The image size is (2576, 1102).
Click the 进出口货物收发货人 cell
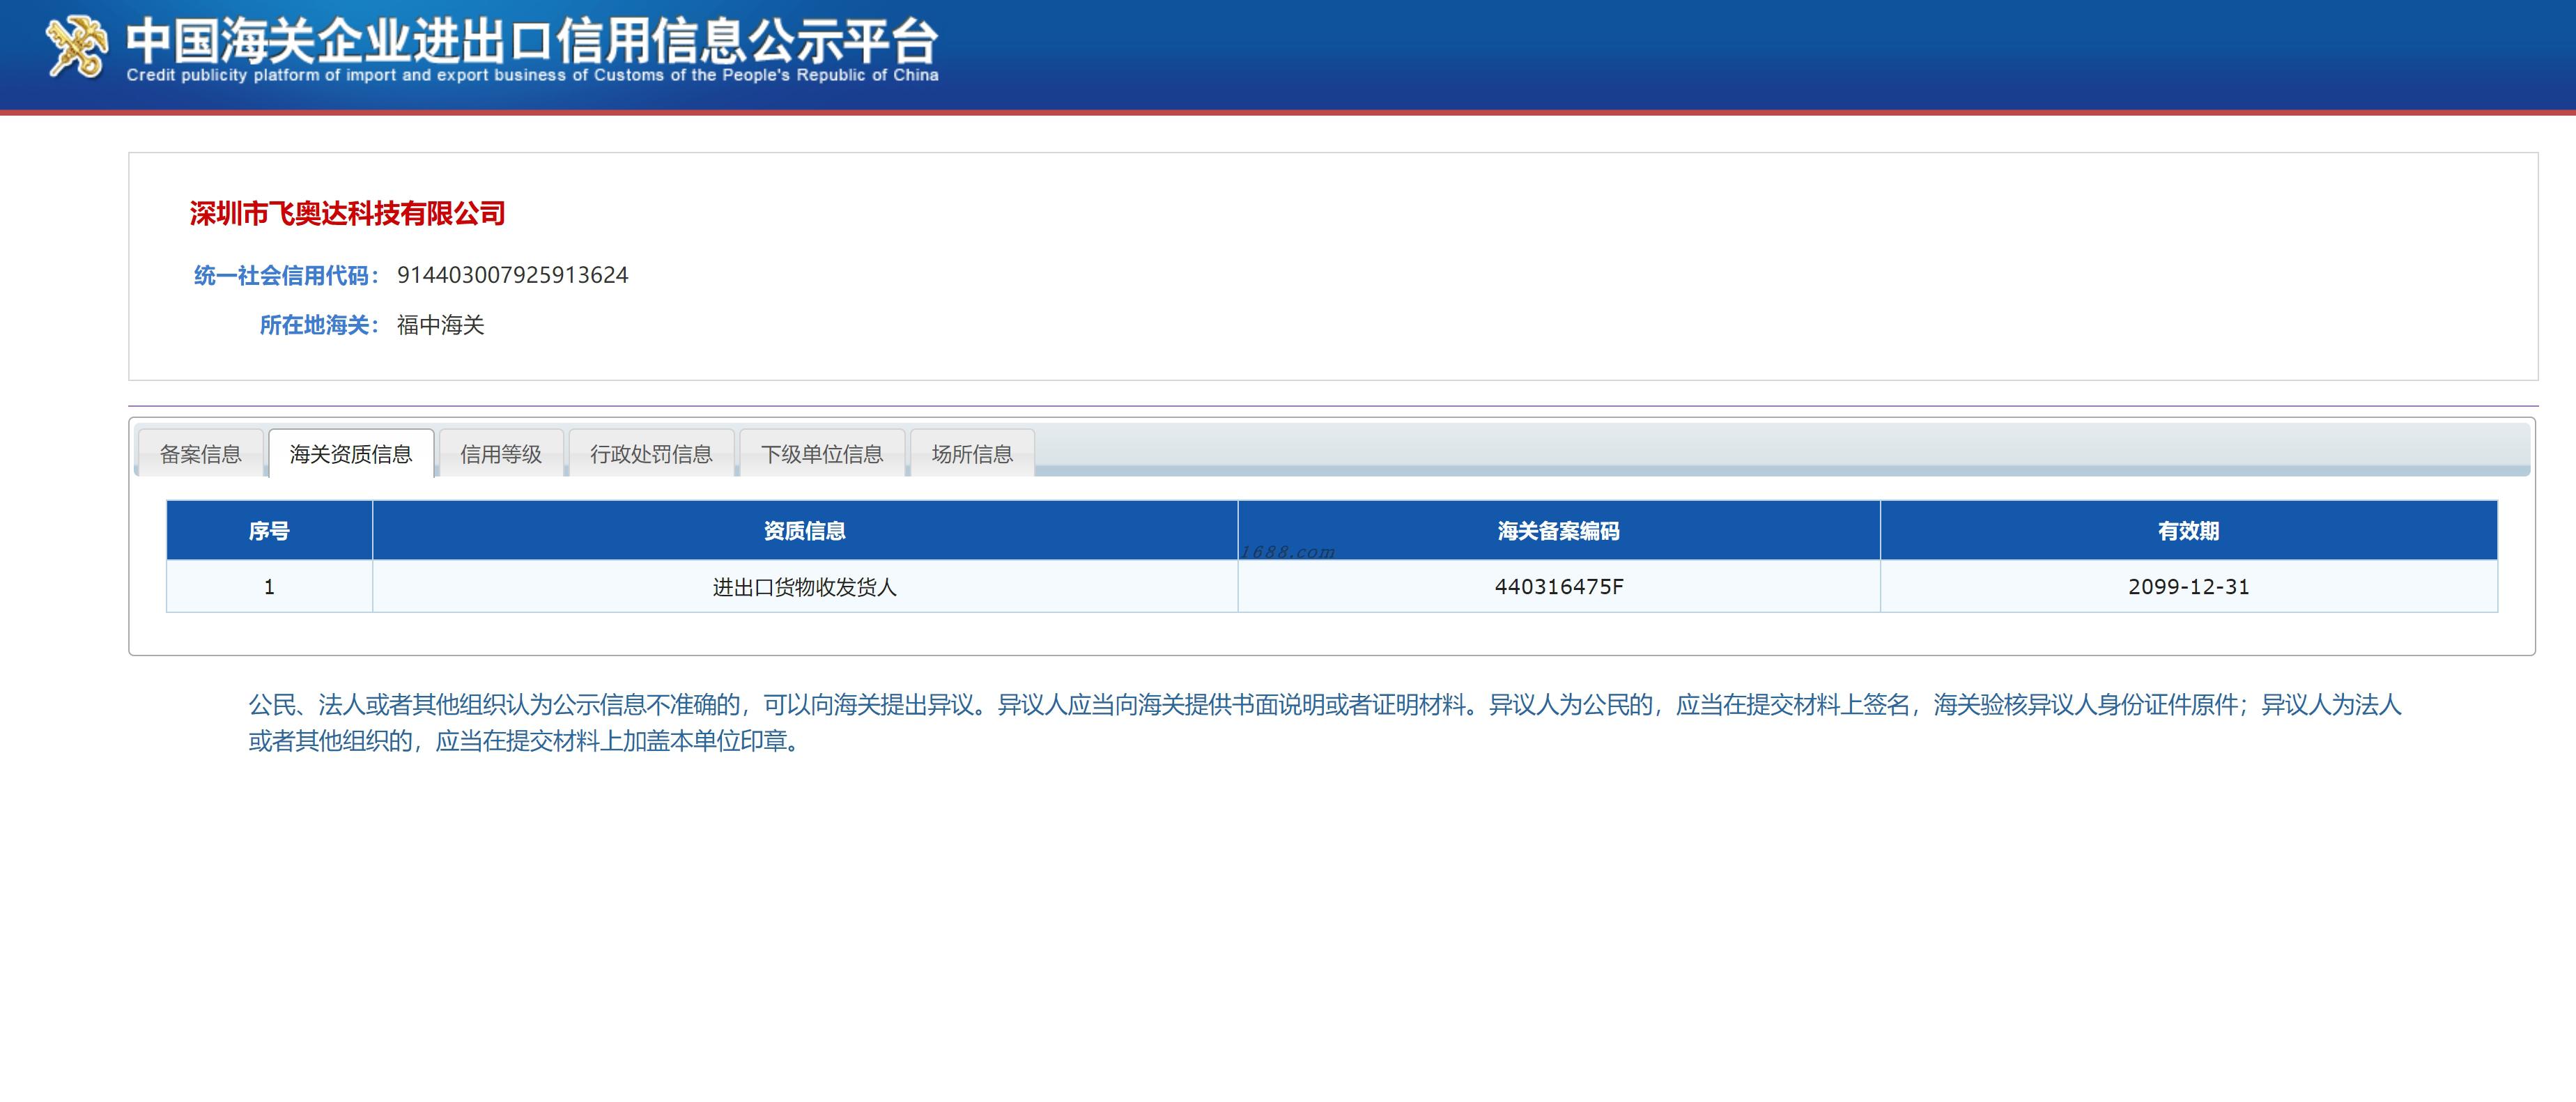(805, 586)
